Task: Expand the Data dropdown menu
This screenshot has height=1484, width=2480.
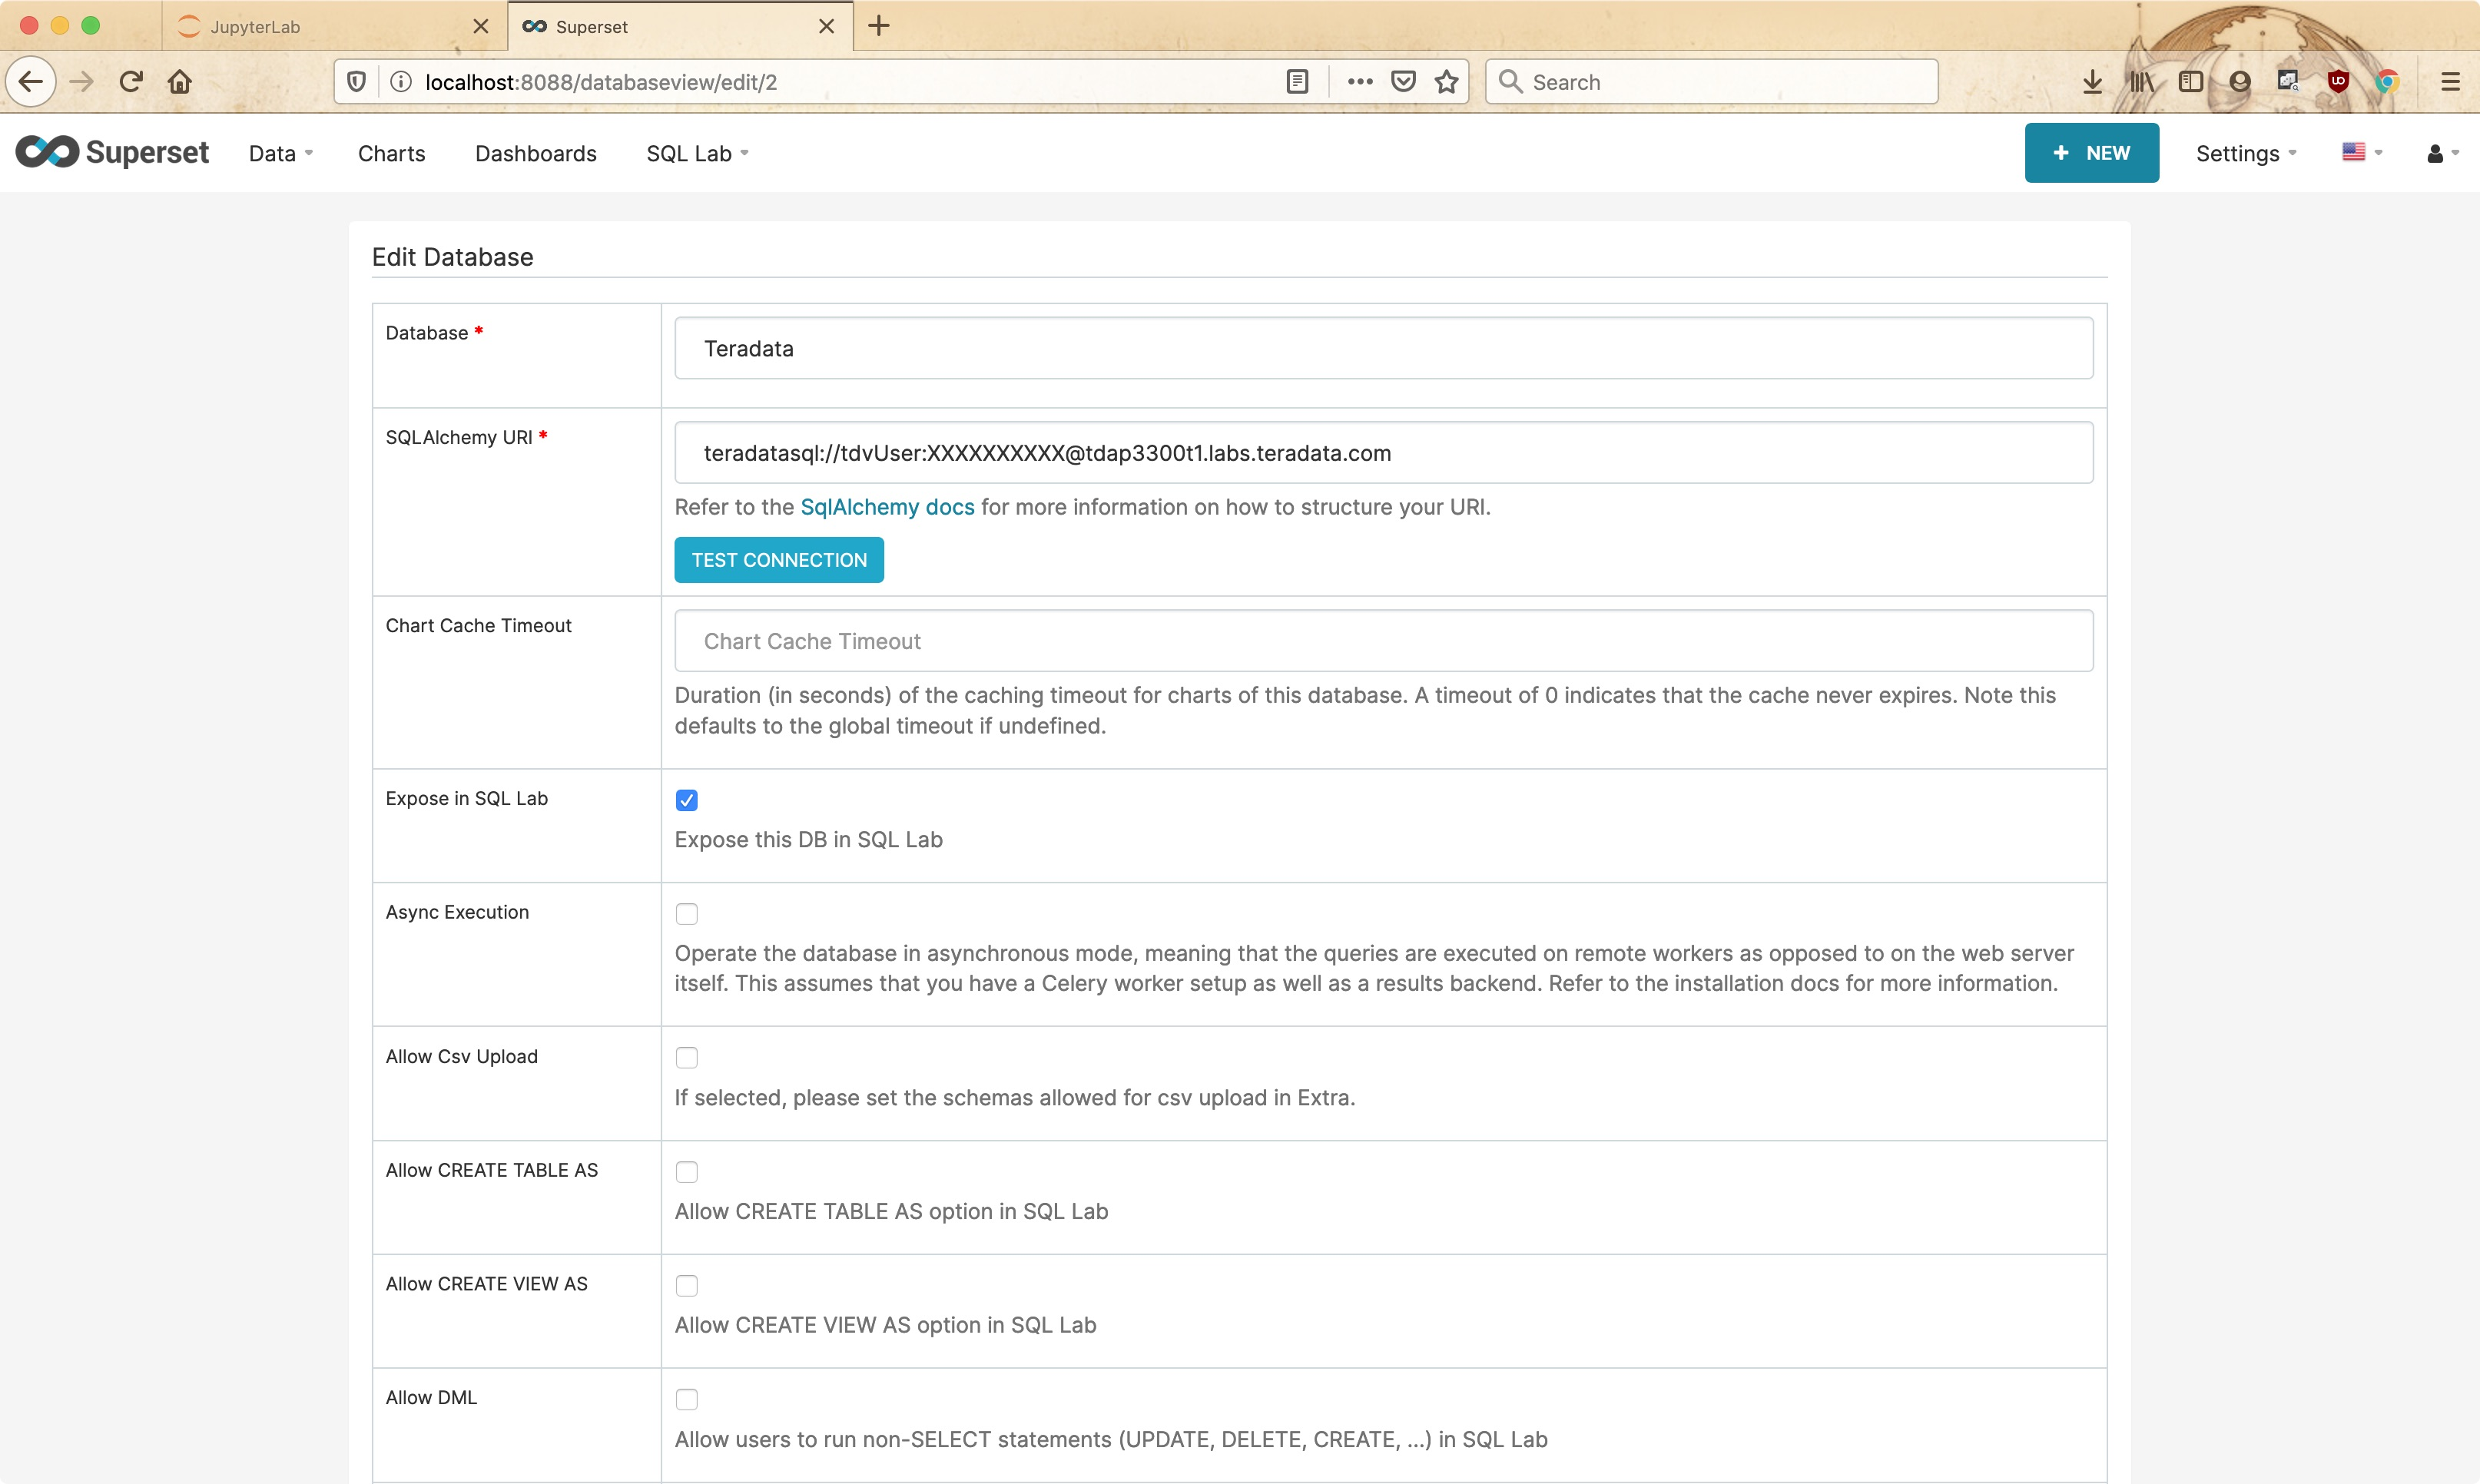Action: pos(280,153)
